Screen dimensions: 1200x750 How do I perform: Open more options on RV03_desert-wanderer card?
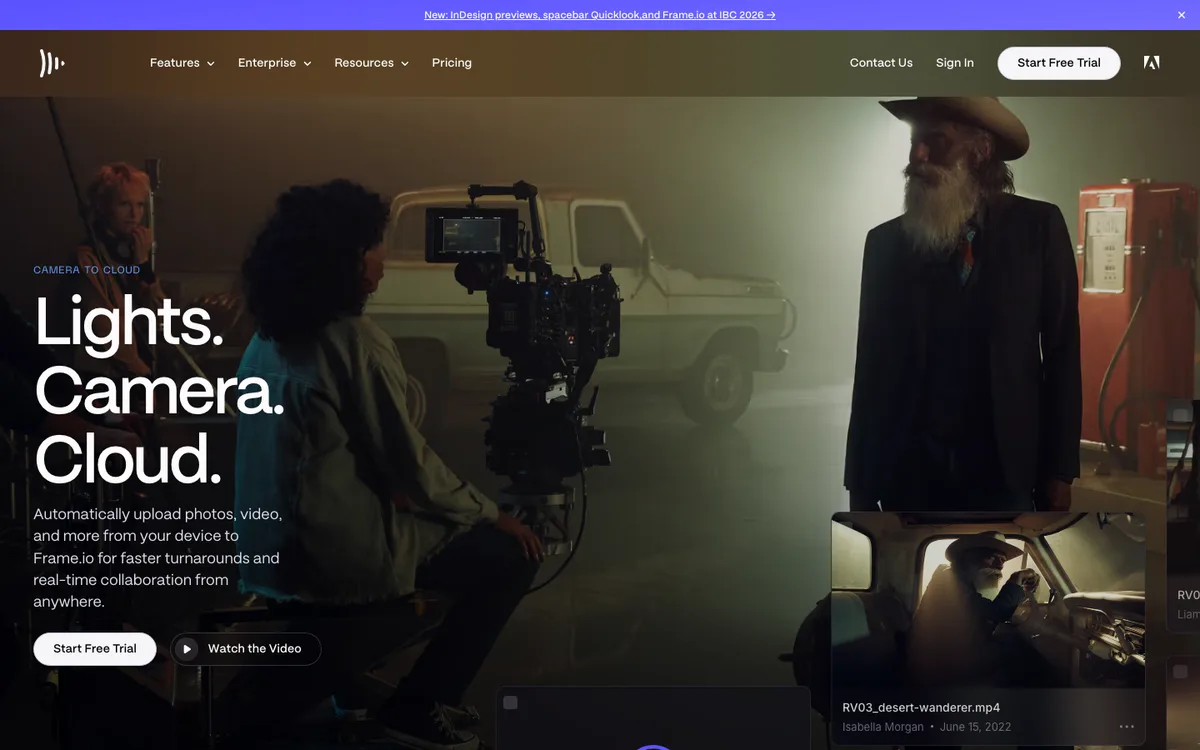(x=1127, y=727)
